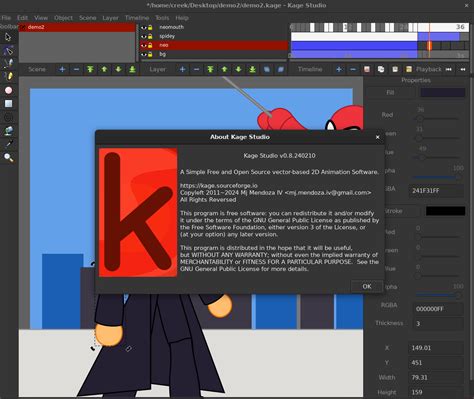This screenshot has width=474, height=399.
Task: Hide the spidey layer via eye icon
Action: (144, 36)
